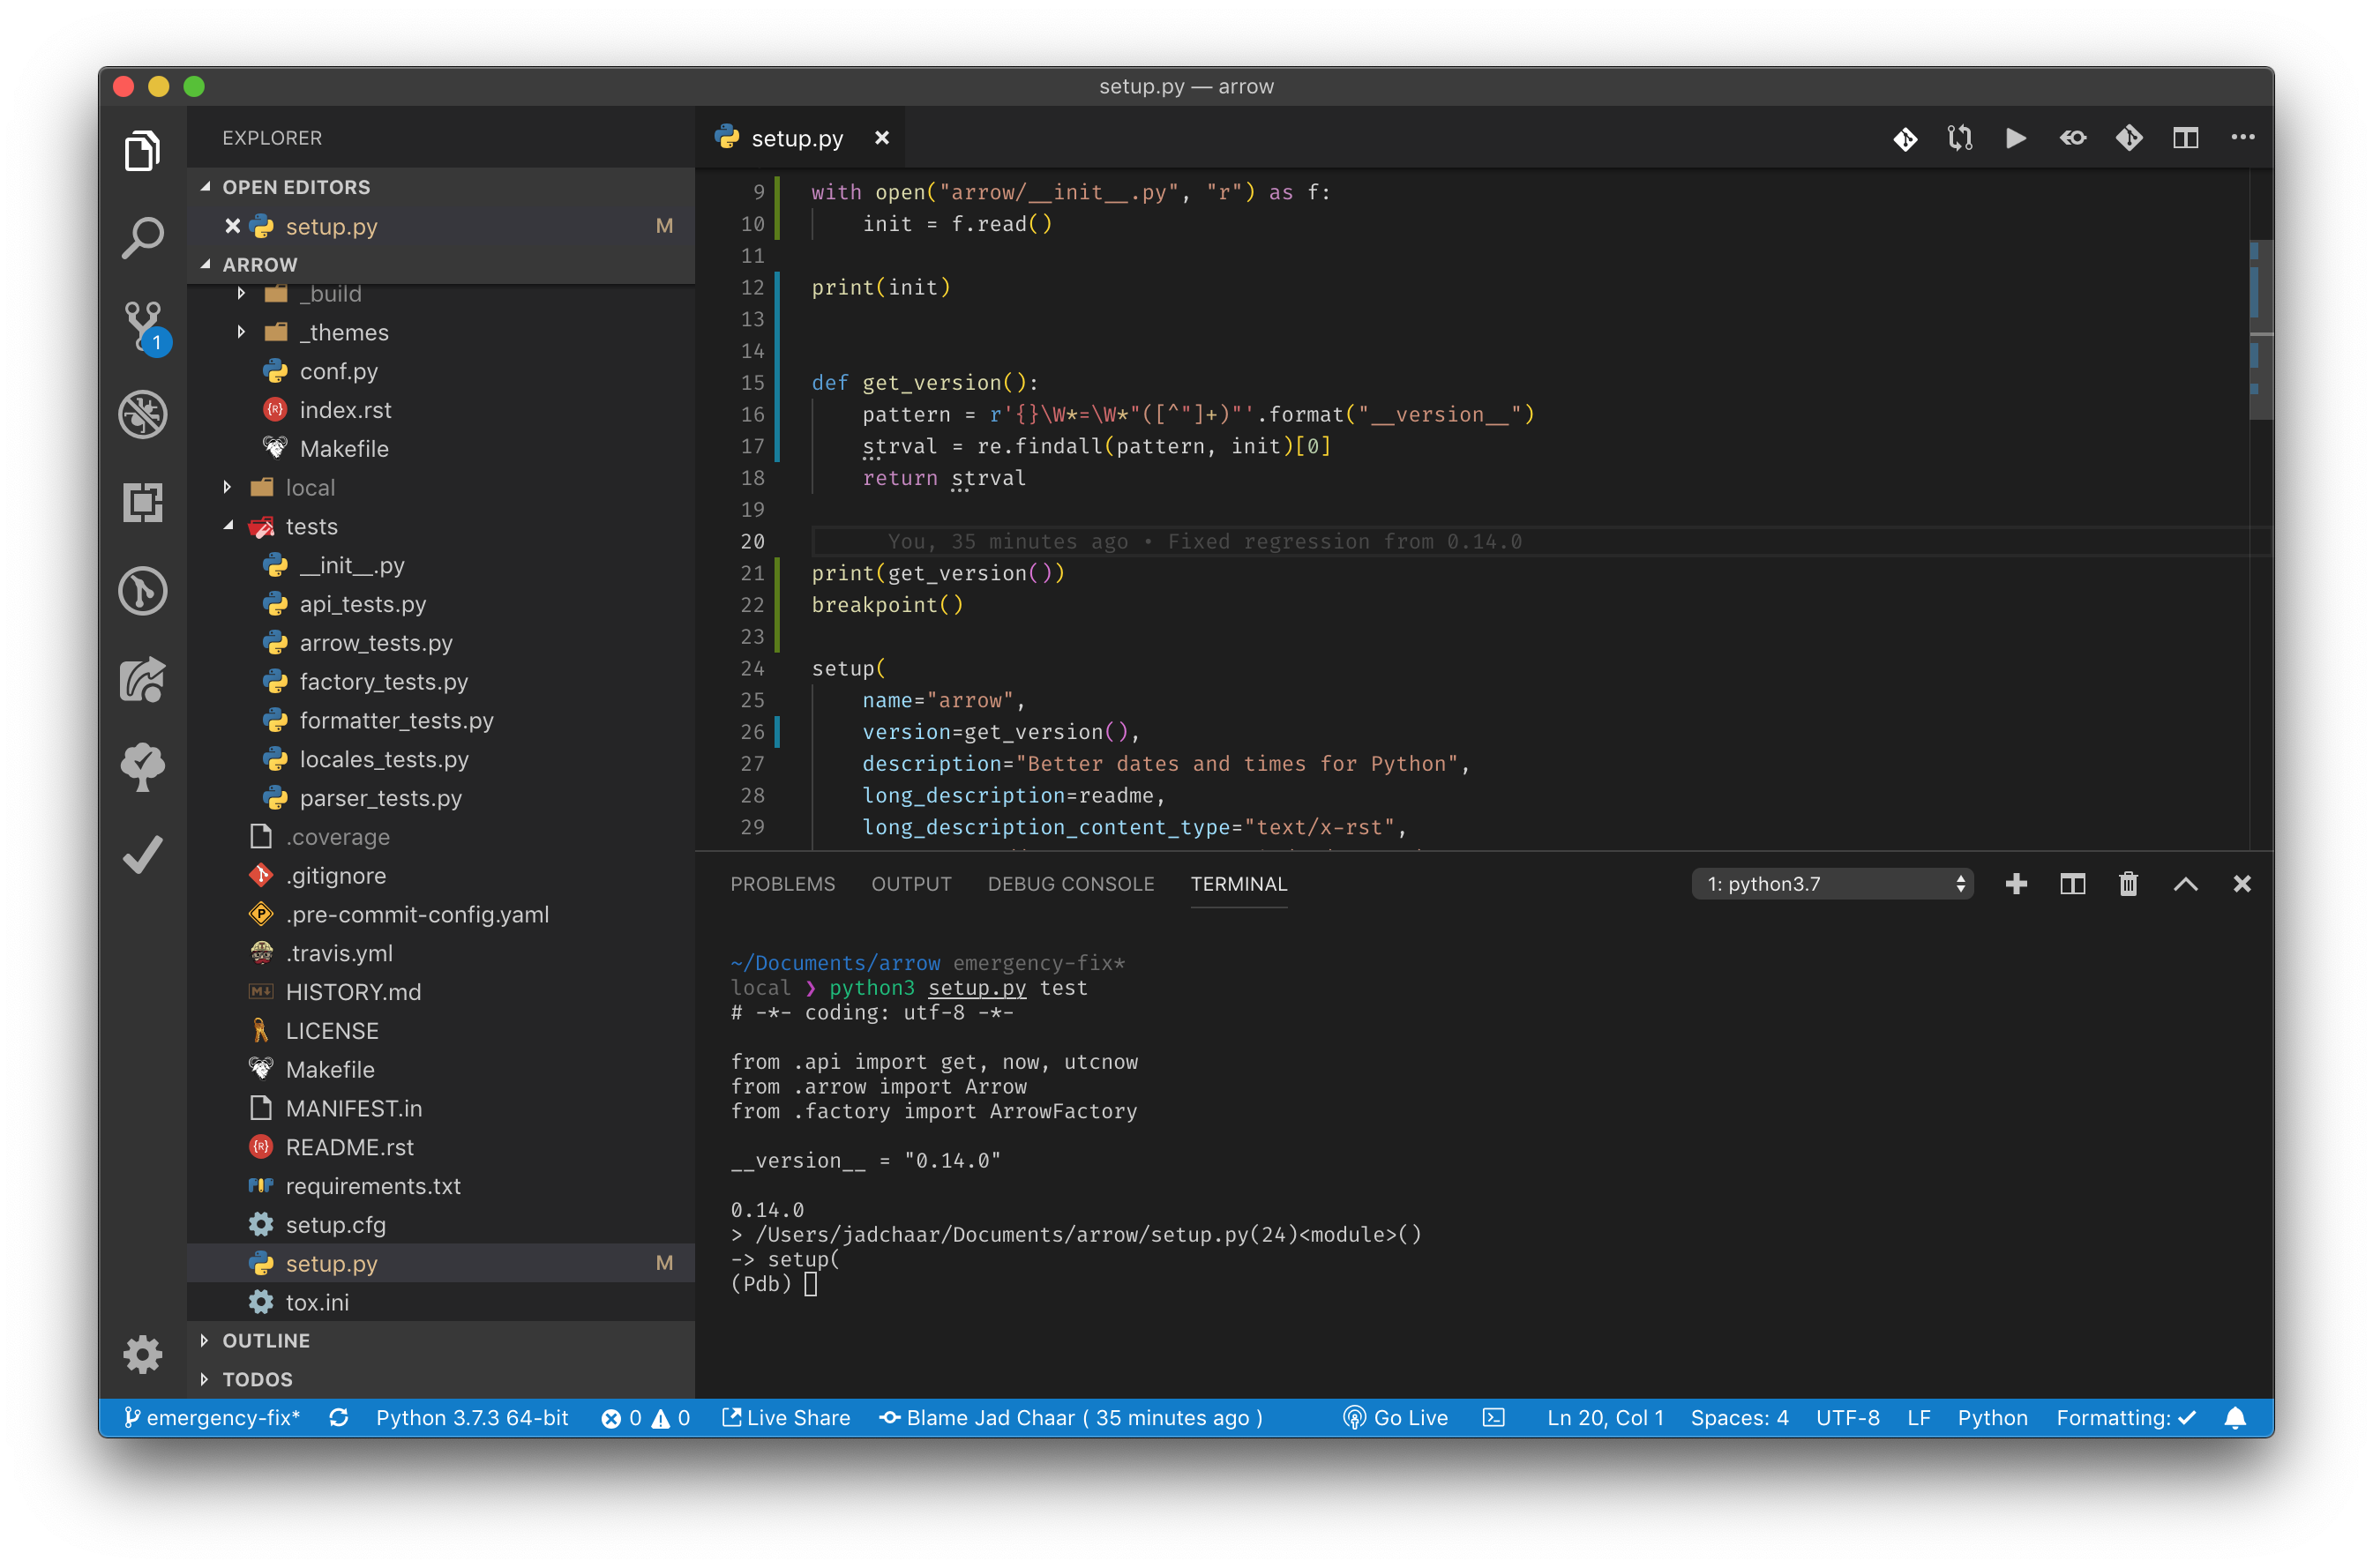Select the PROBLEMS tab in the panel

783,884
